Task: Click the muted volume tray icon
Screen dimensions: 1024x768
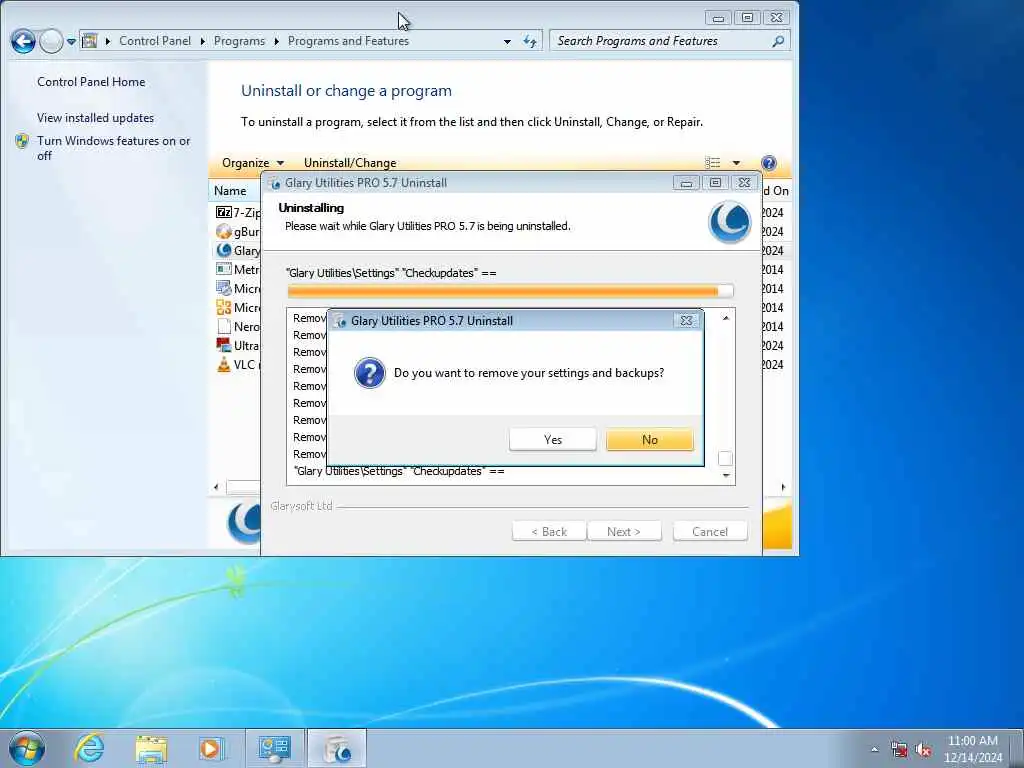Action: pos(923,750)
